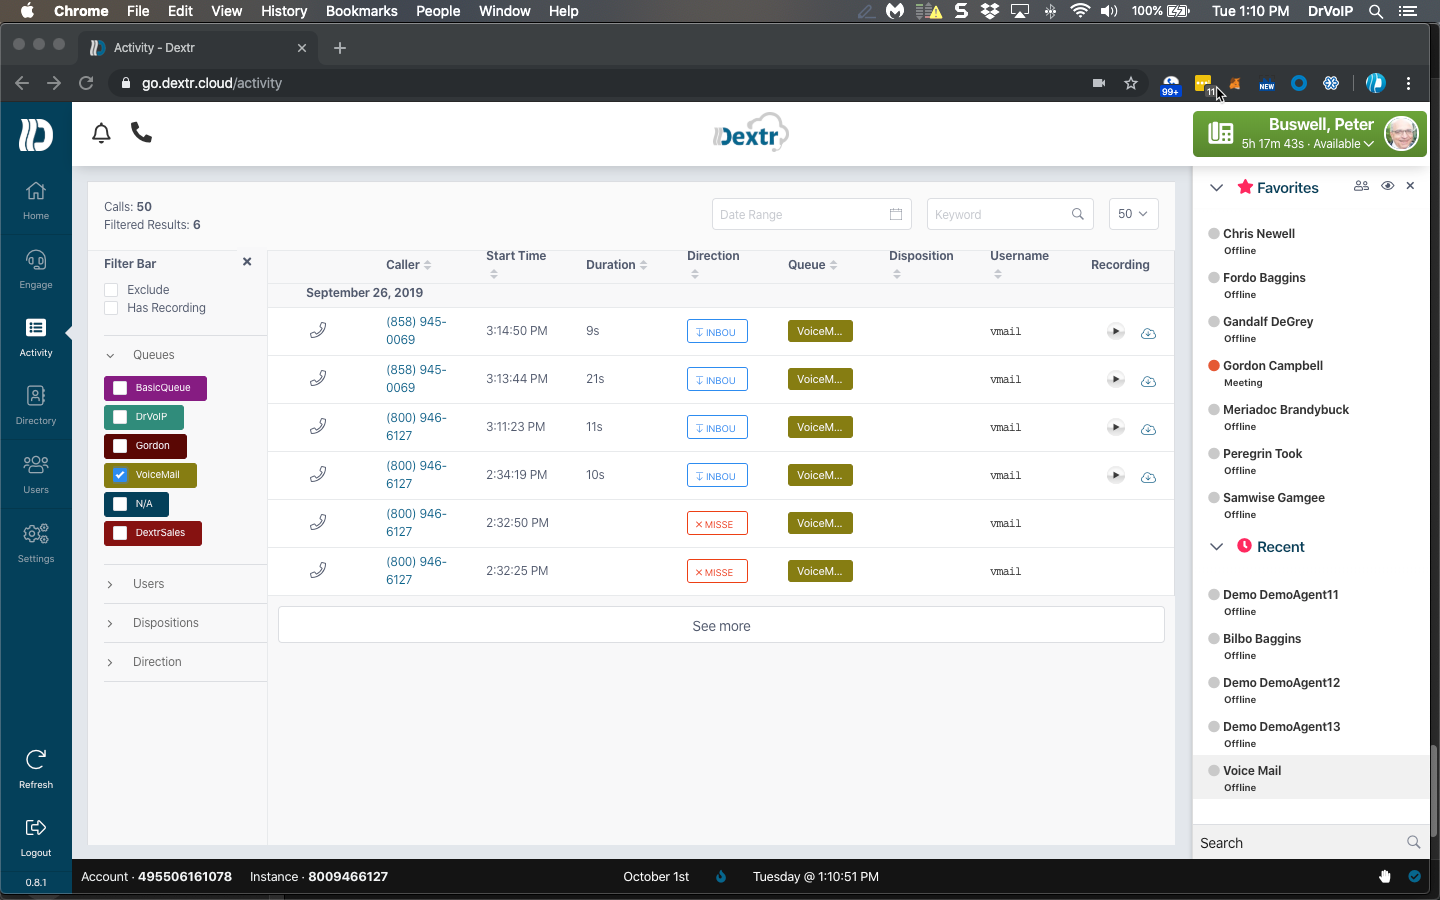Collapse the Favorites contact list
This screenshot has height=900, width=1440.
point(1216,187)
